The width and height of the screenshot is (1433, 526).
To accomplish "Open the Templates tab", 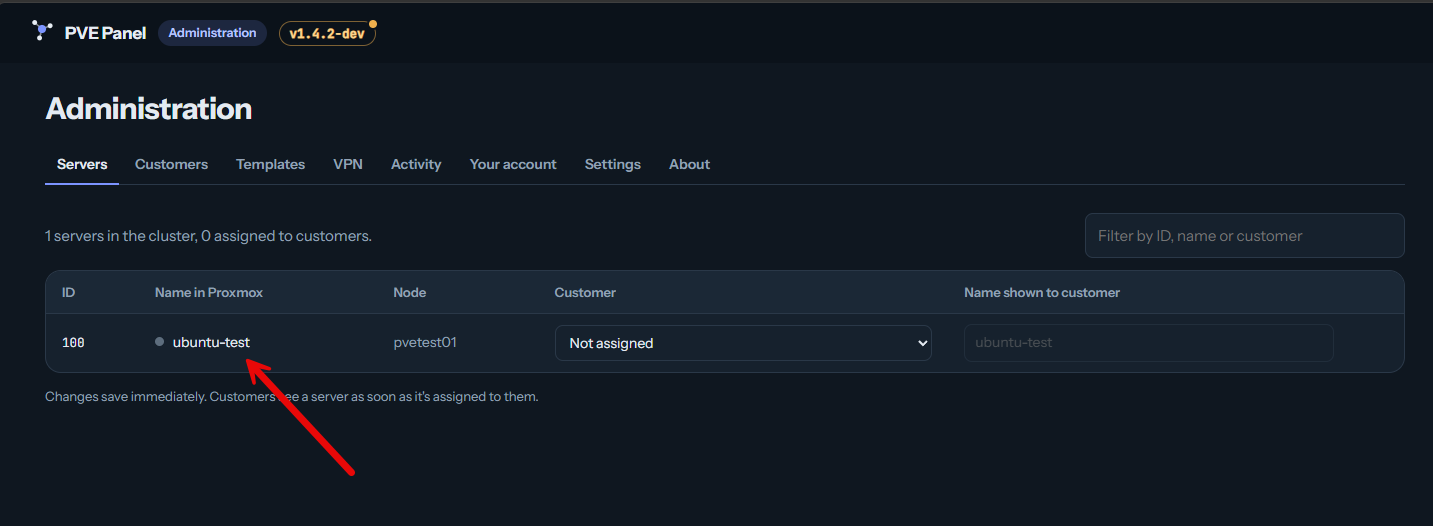I will coord(270,164).
